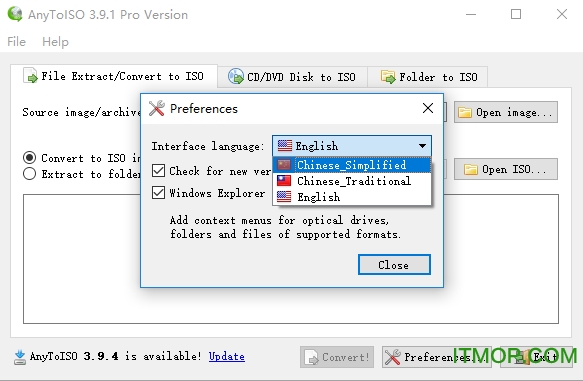Switch to File Extract/Convert to ISO tab
Image resolution: width=583 pixels, height=381 pixels.
coord(114,76)
